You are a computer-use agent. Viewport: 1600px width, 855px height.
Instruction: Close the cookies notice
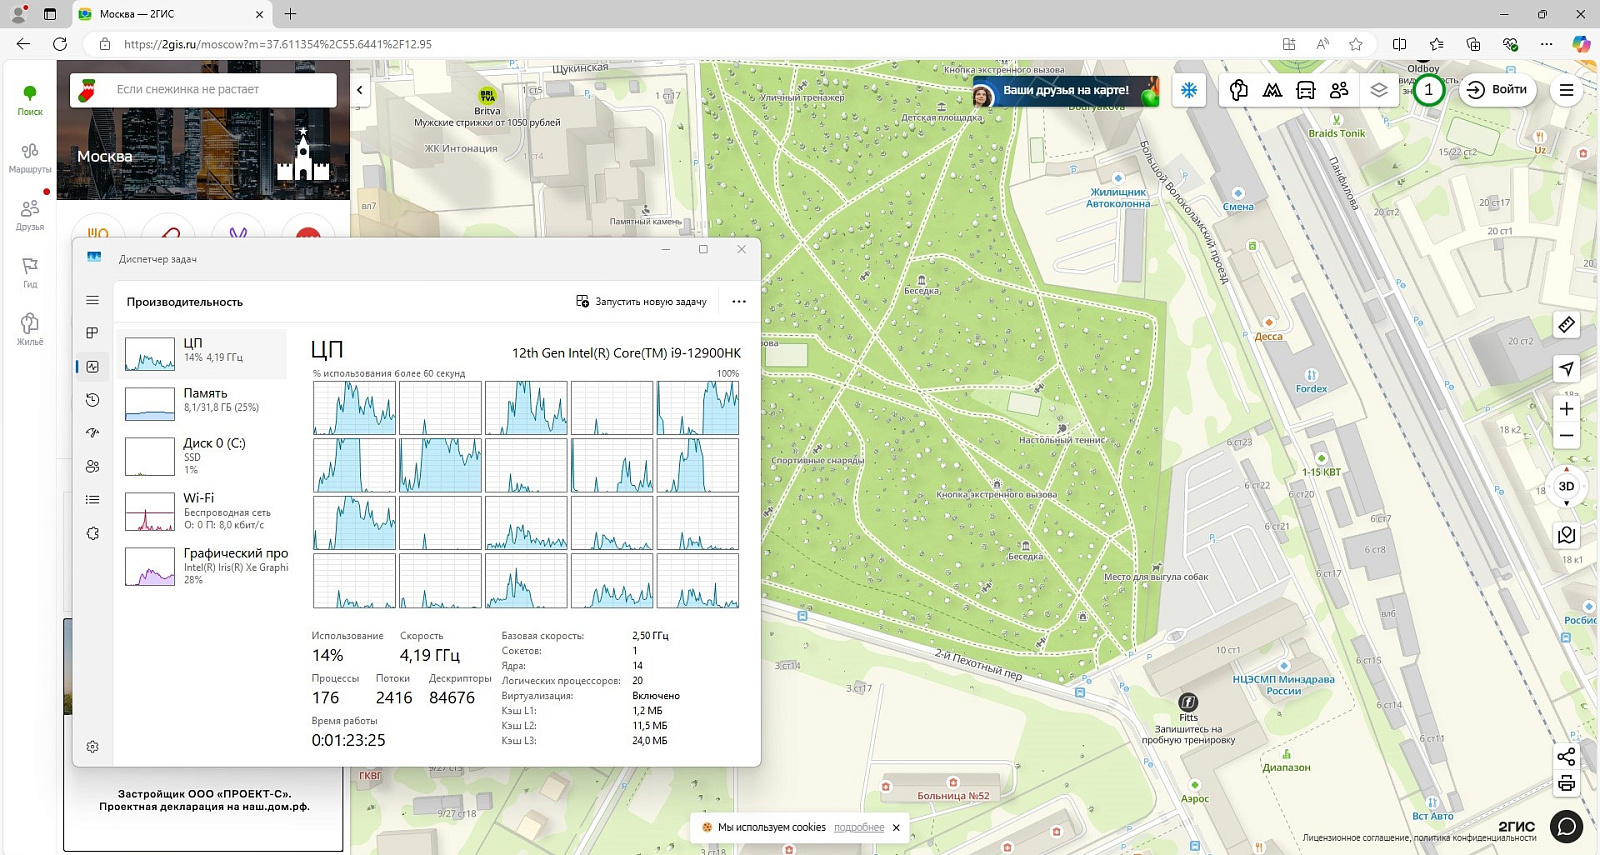coord(896,828)
